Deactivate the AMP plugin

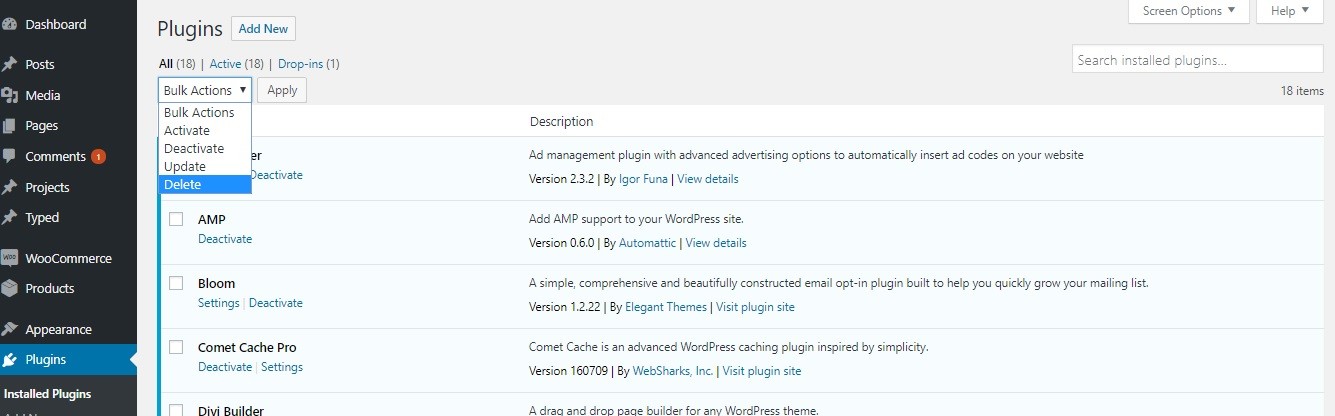[225, 239]
